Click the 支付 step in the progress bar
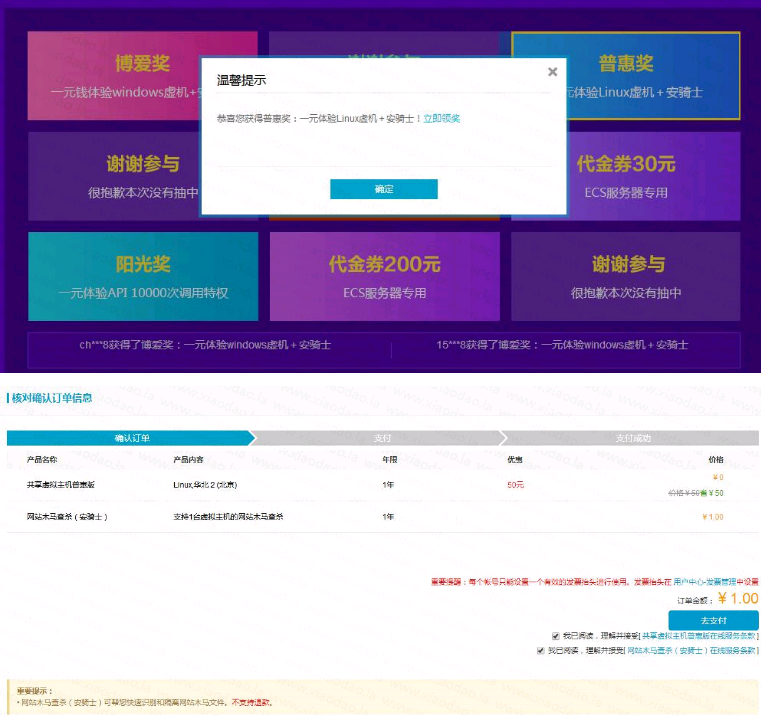The width and height of the screenshot is (761, 716). 382,438
